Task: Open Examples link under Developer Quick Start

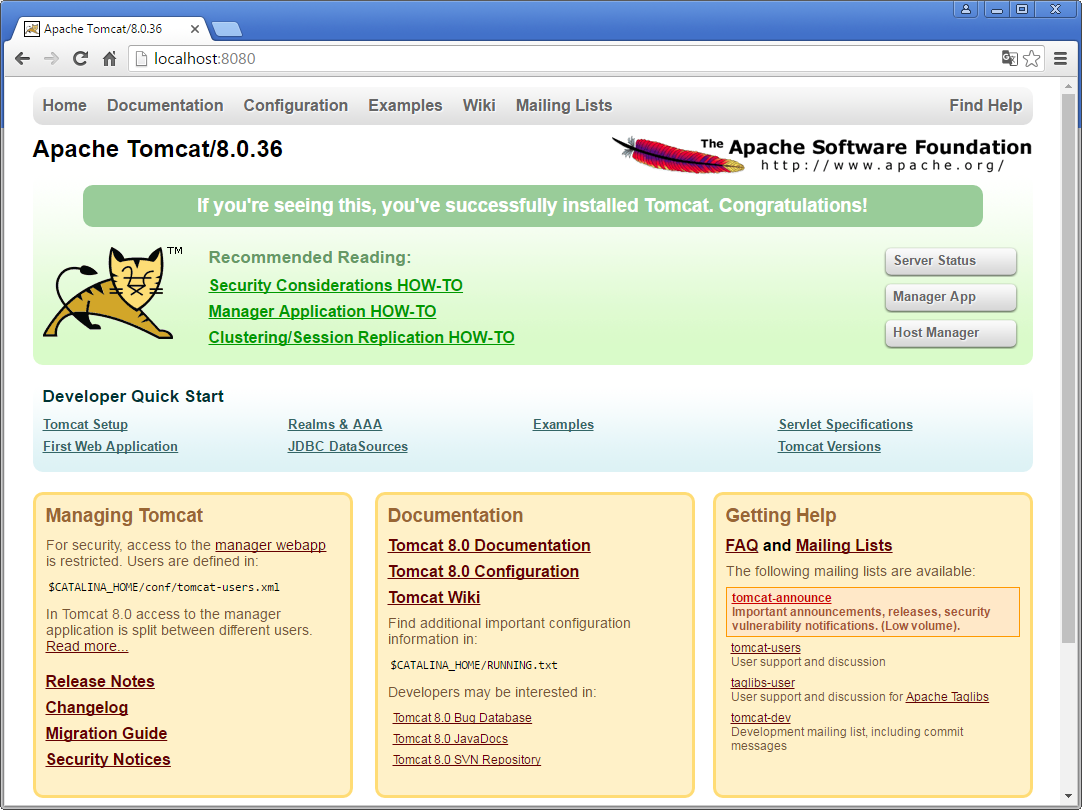Action: (563, 424)
